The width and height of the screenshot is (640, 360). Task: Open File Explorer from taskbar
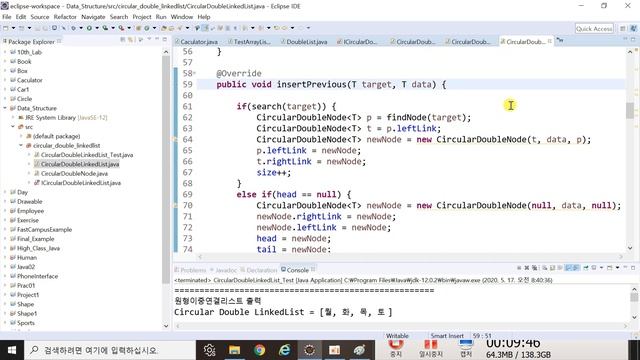[x=234, y=350]
